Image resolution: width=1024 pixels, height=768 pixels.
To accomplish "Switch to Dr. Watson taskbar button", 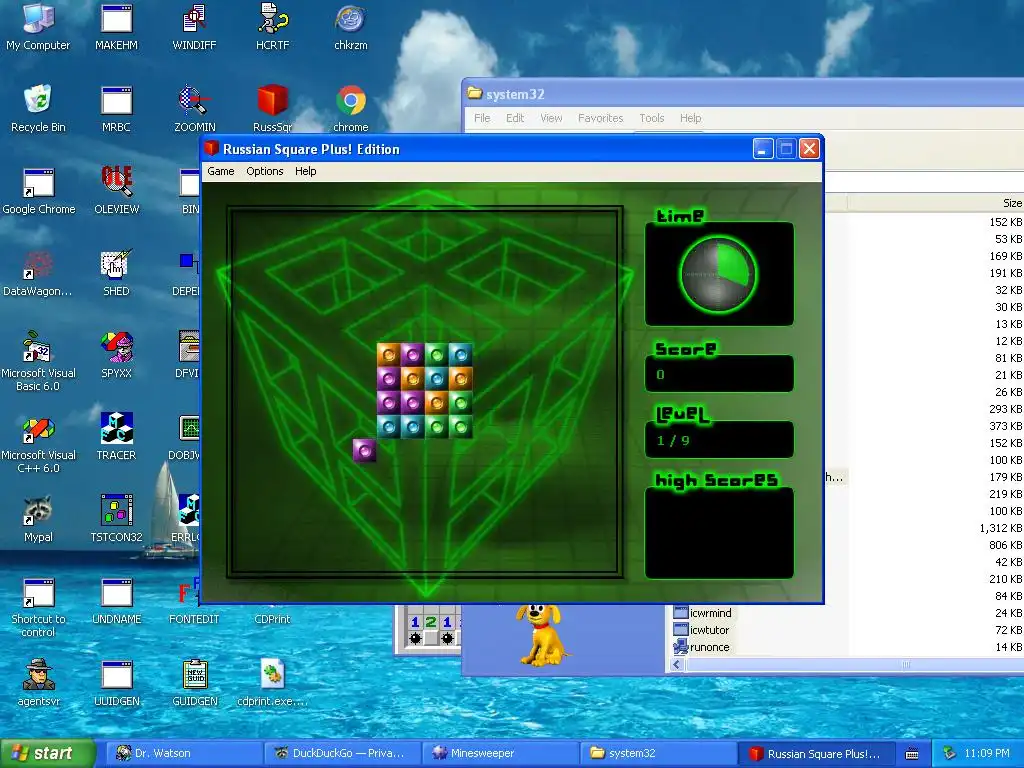I will click(x=185, y=753).
